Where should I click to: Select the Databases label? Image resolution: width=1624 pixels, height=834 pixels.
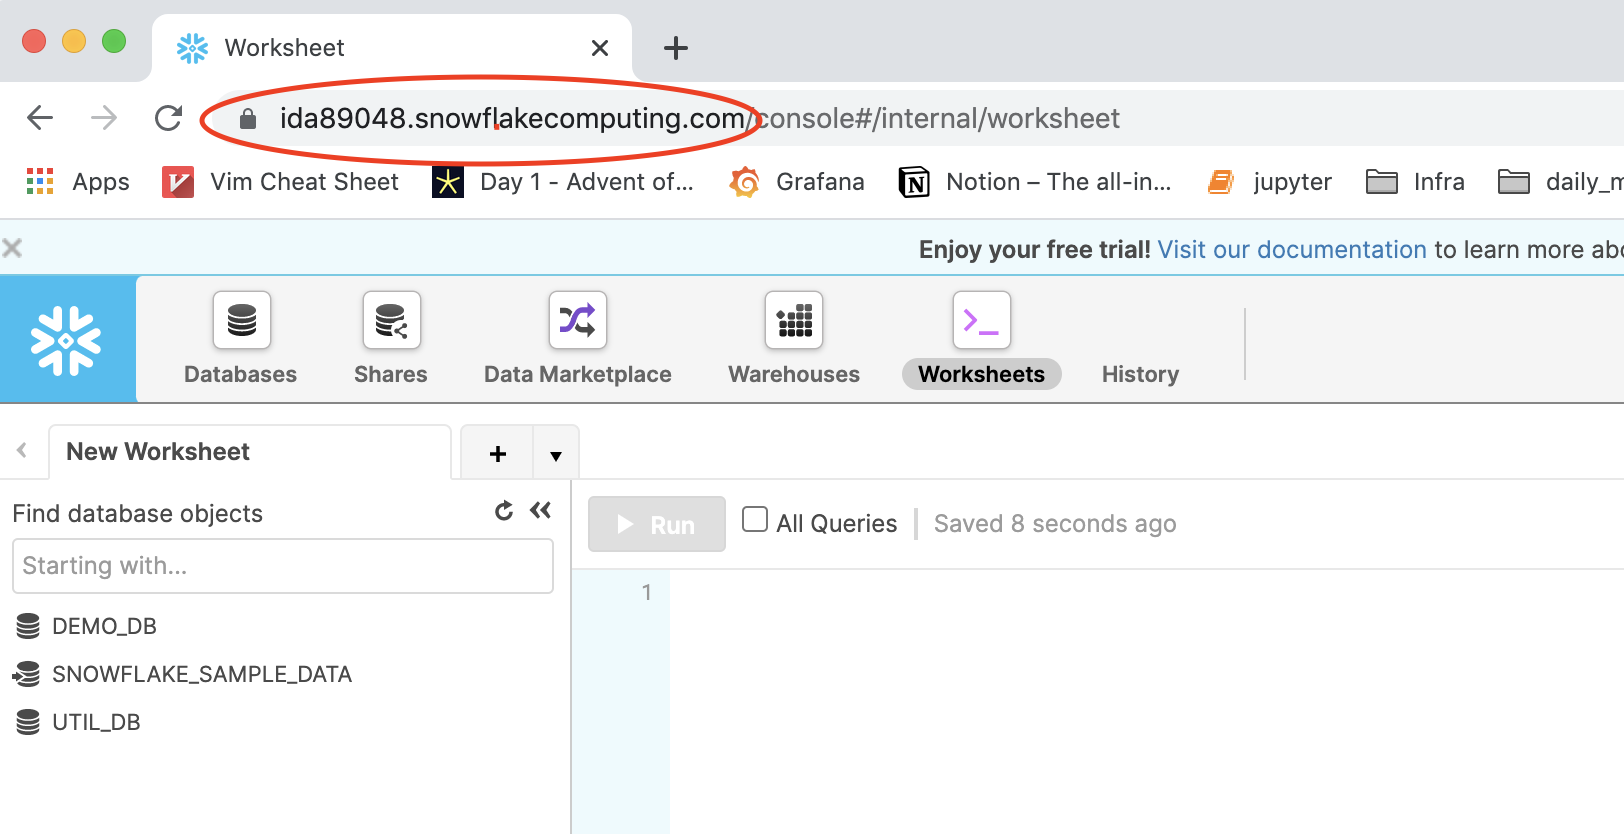(241, 374)
